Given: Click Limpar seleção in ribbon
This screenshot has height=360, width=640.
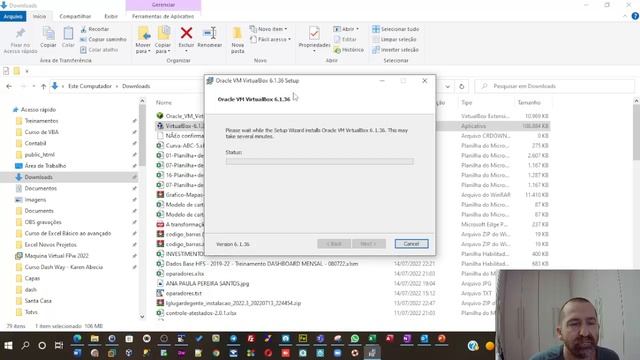Looking at the screenshot, I should point(394,39).
